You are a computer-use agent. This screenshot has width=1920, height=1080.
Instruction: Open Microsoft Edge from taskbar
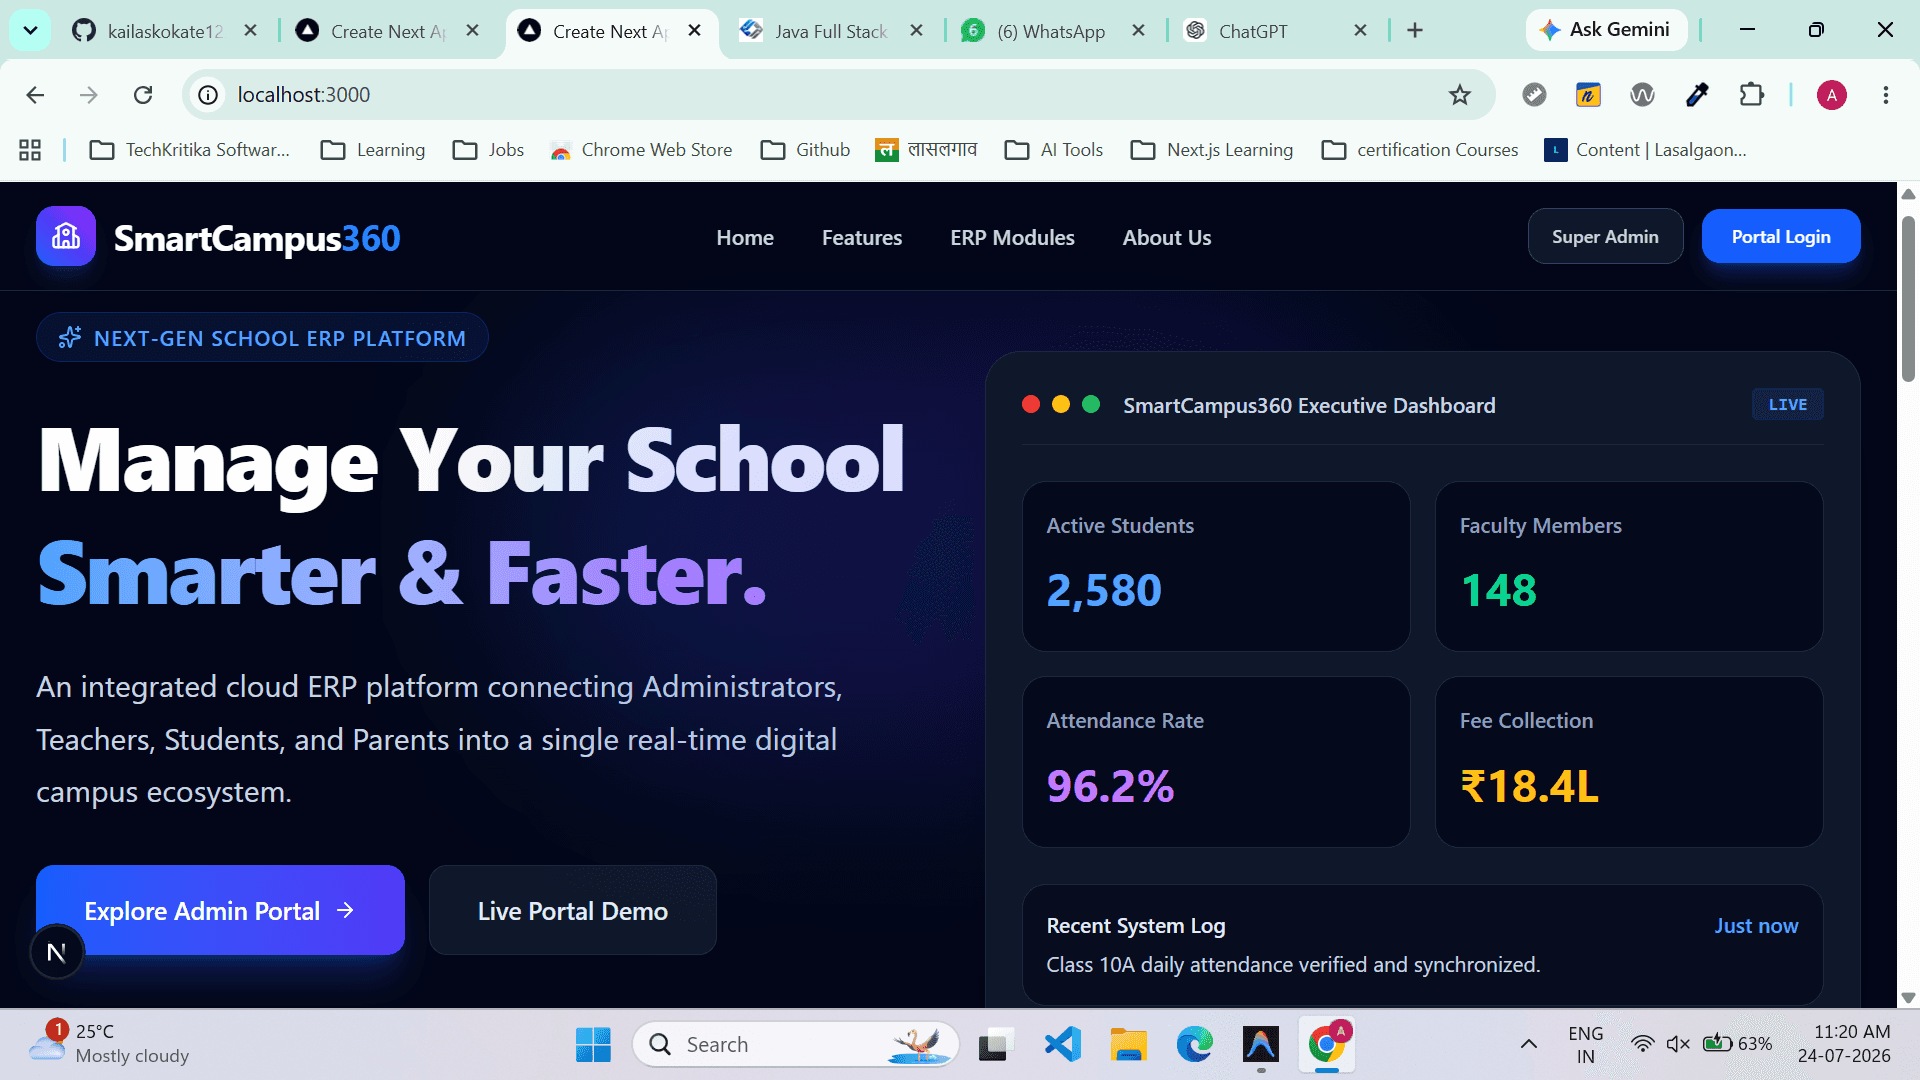1194,1045
